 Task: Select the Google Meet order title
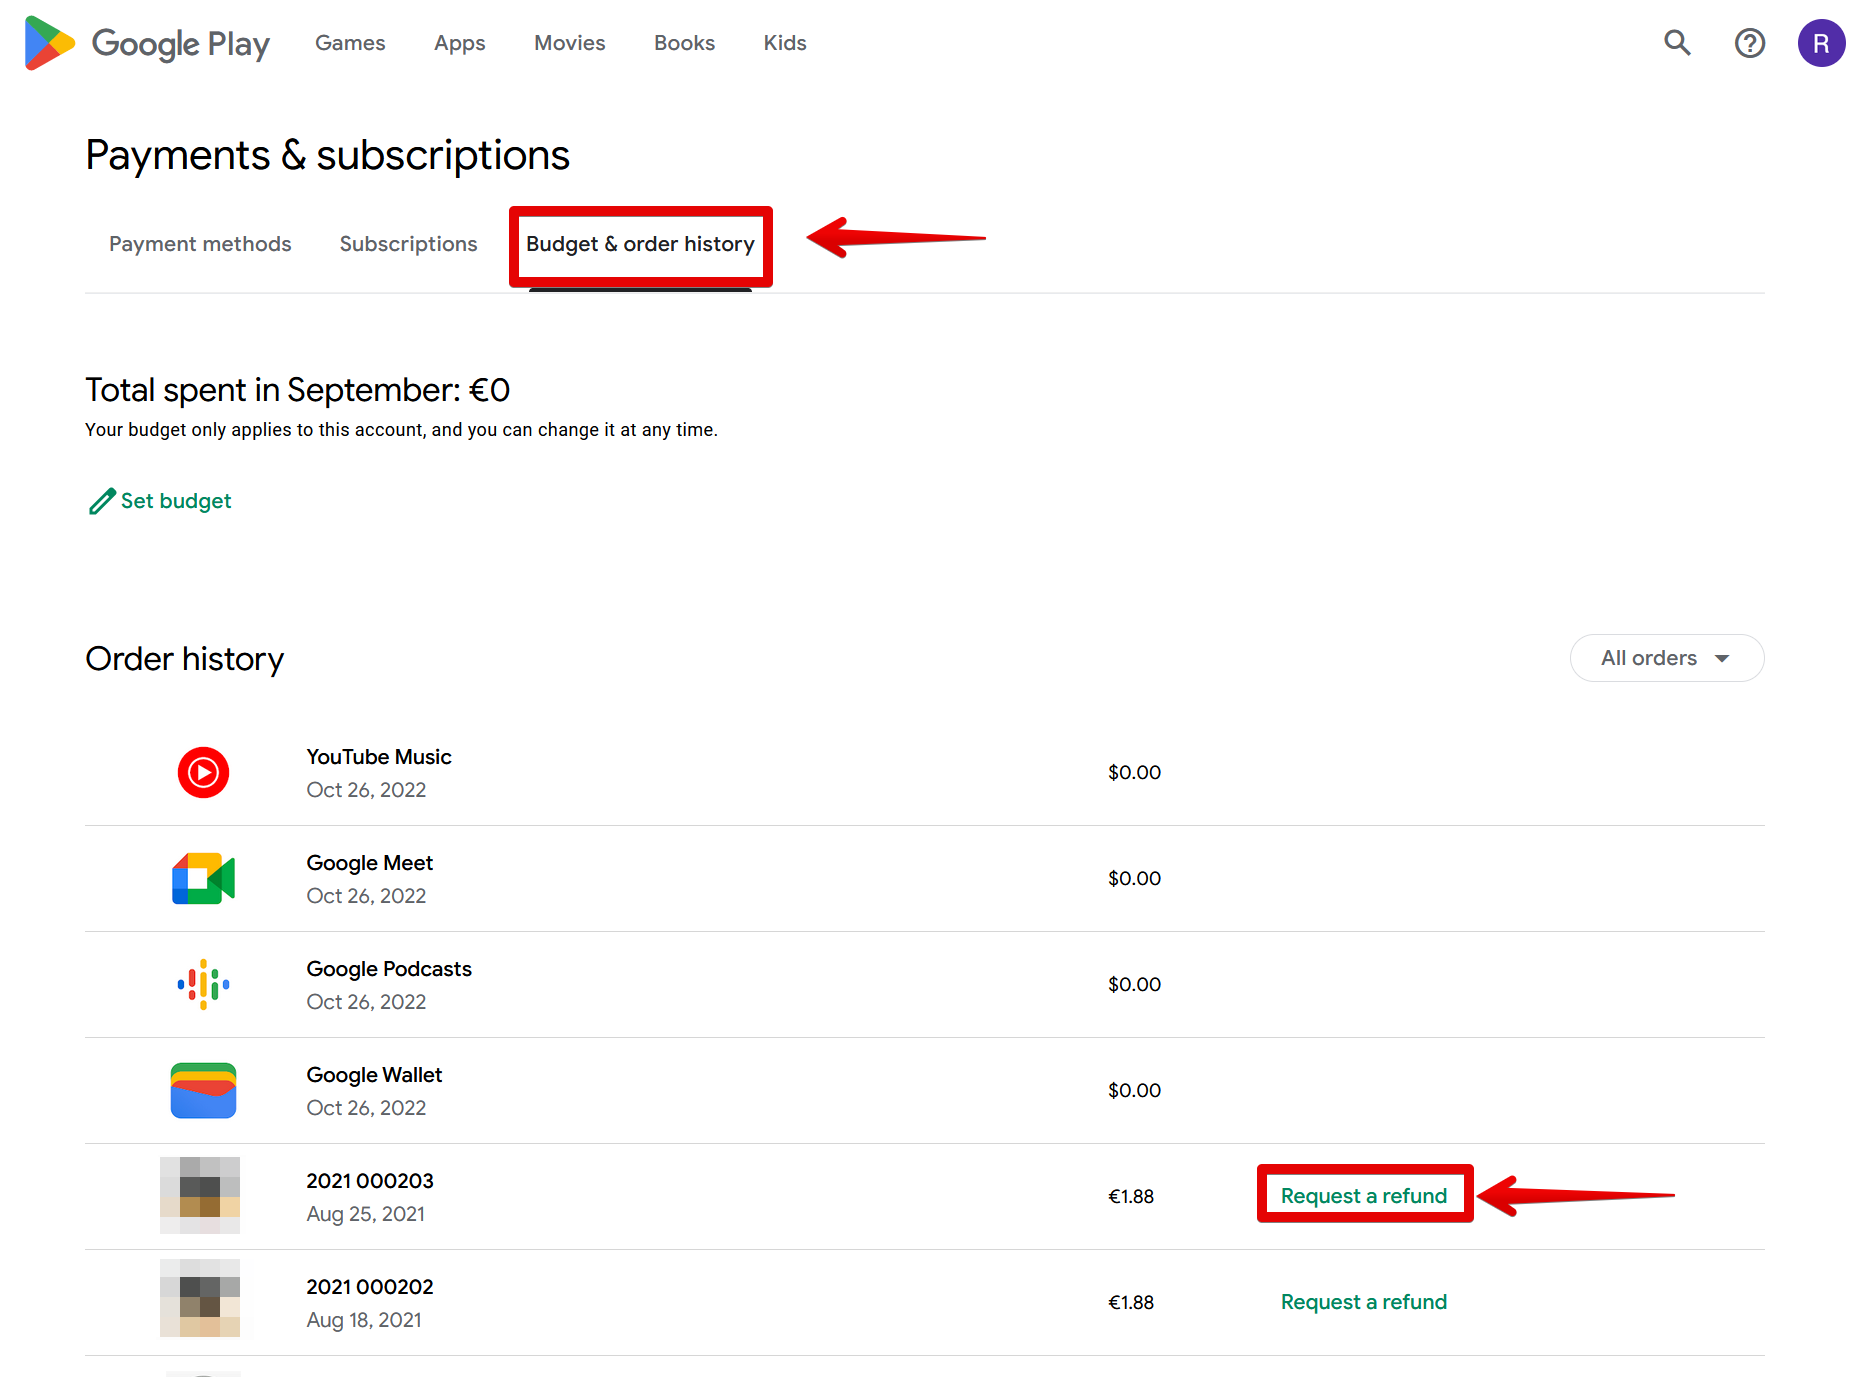click(370, 863)
